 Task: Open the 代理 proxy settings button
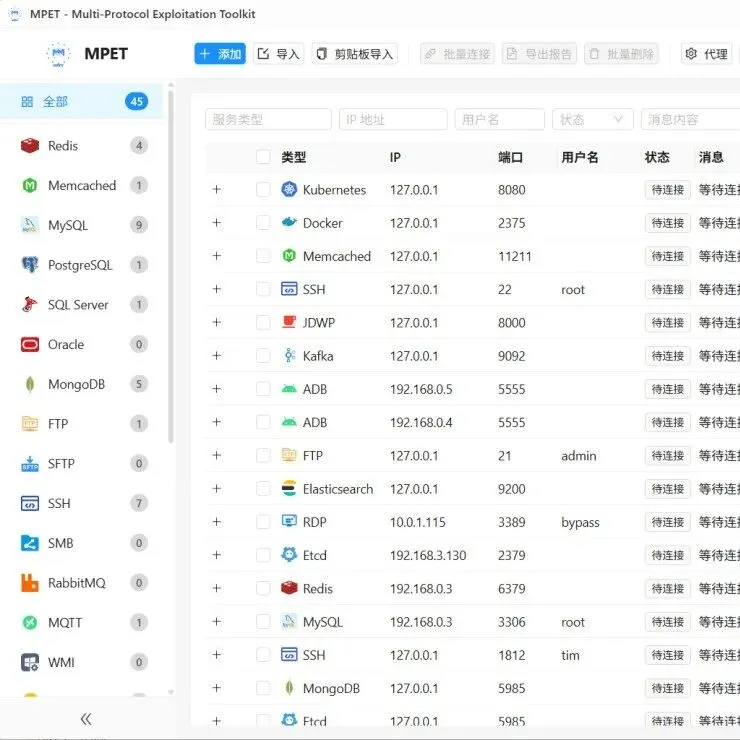tap(706, 54)
